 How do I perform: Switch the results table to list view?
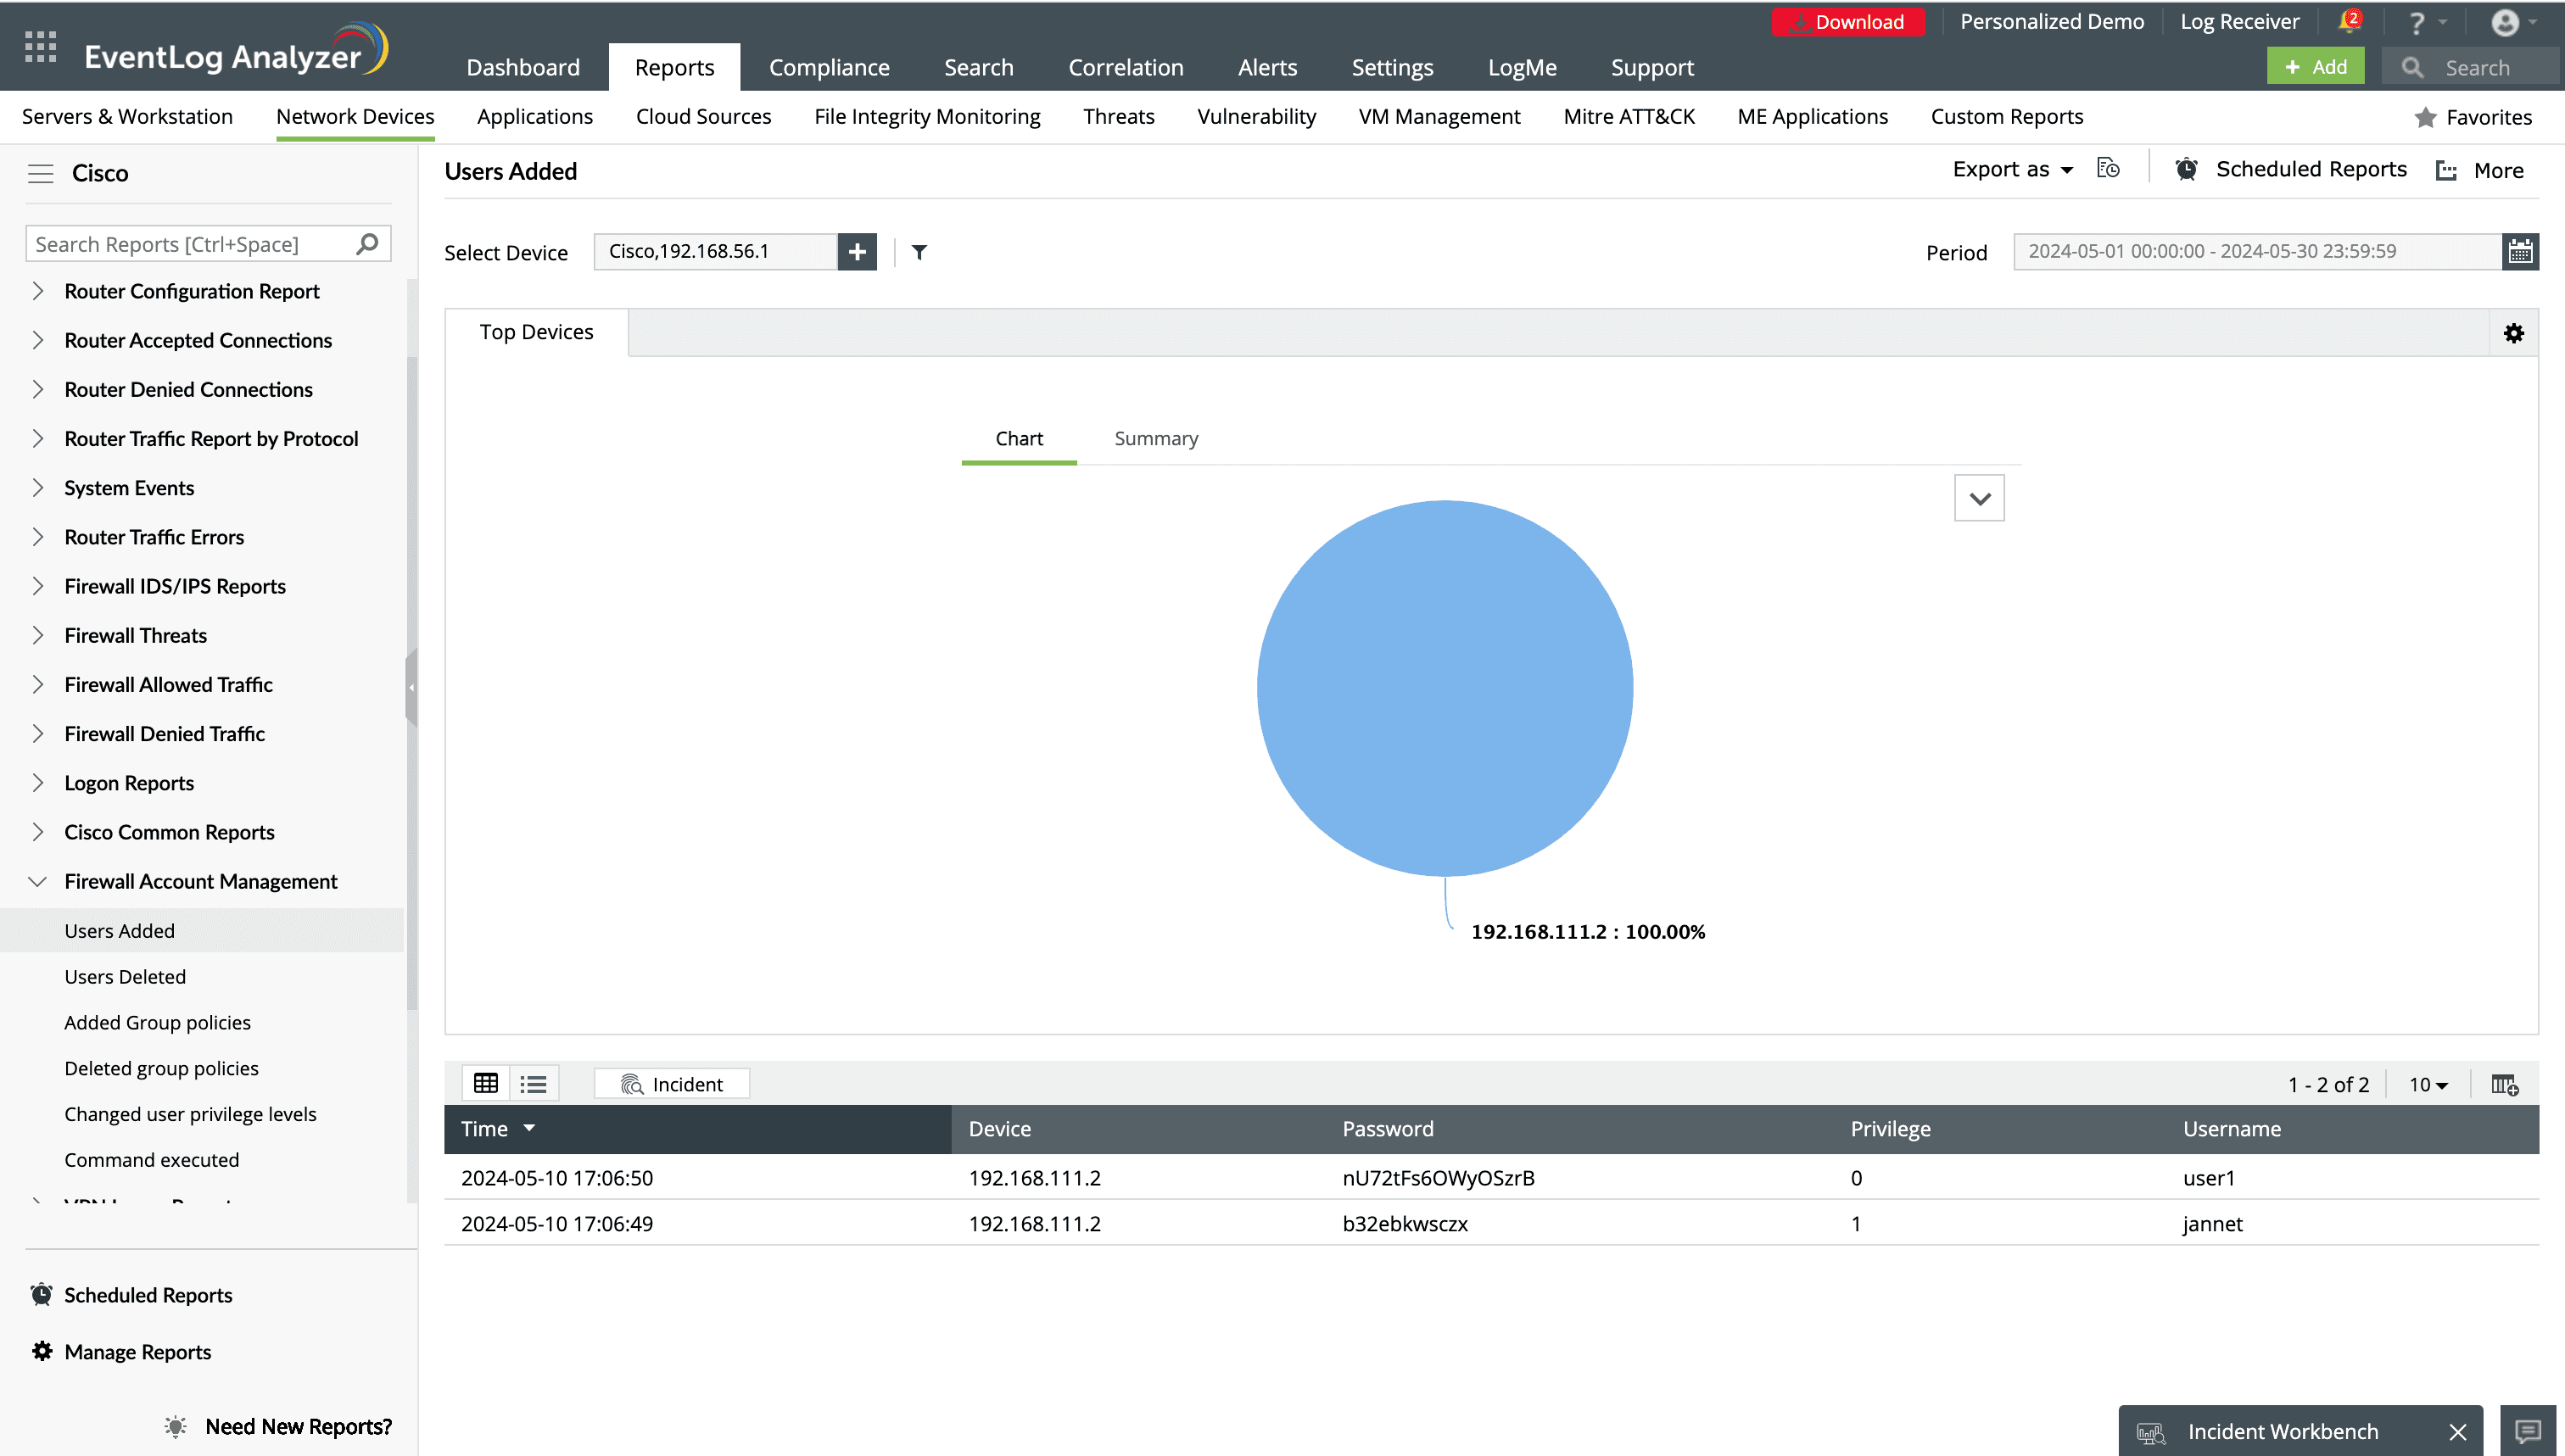click(x=534, y=1083)
